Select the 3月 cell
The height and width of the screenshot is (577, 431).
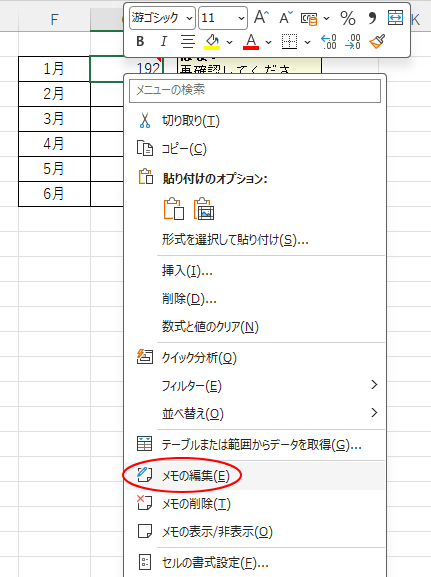click(x=54, y=119)
